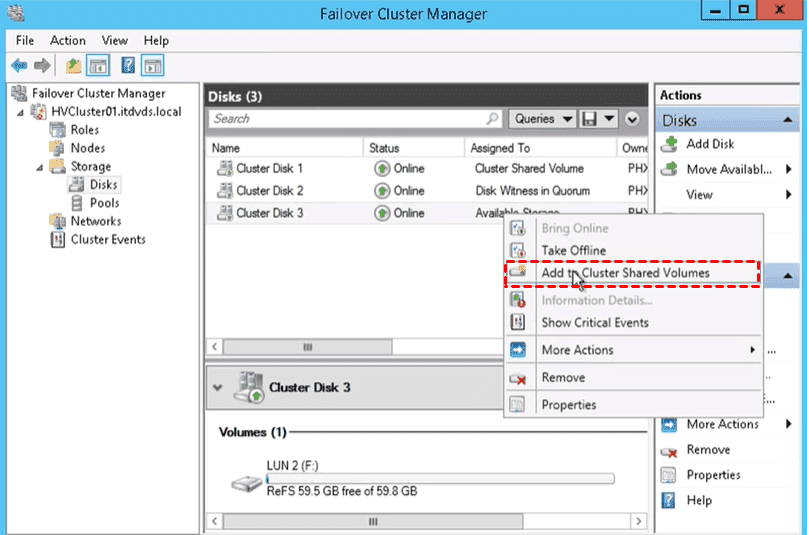This screenshot has width=807, height=535.
Task: Click the Show Critical Events menu icon
Action: click(x=517, y=323)
